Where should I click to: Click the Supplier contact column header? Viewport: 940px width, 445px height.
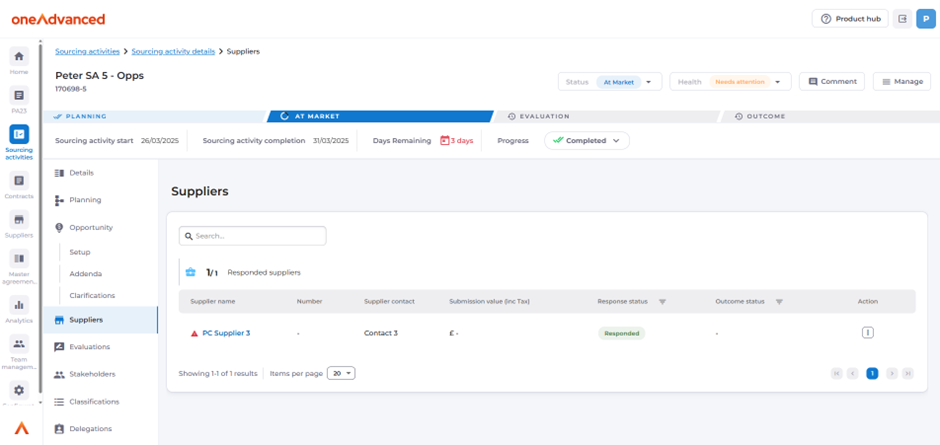pos(389,302)
